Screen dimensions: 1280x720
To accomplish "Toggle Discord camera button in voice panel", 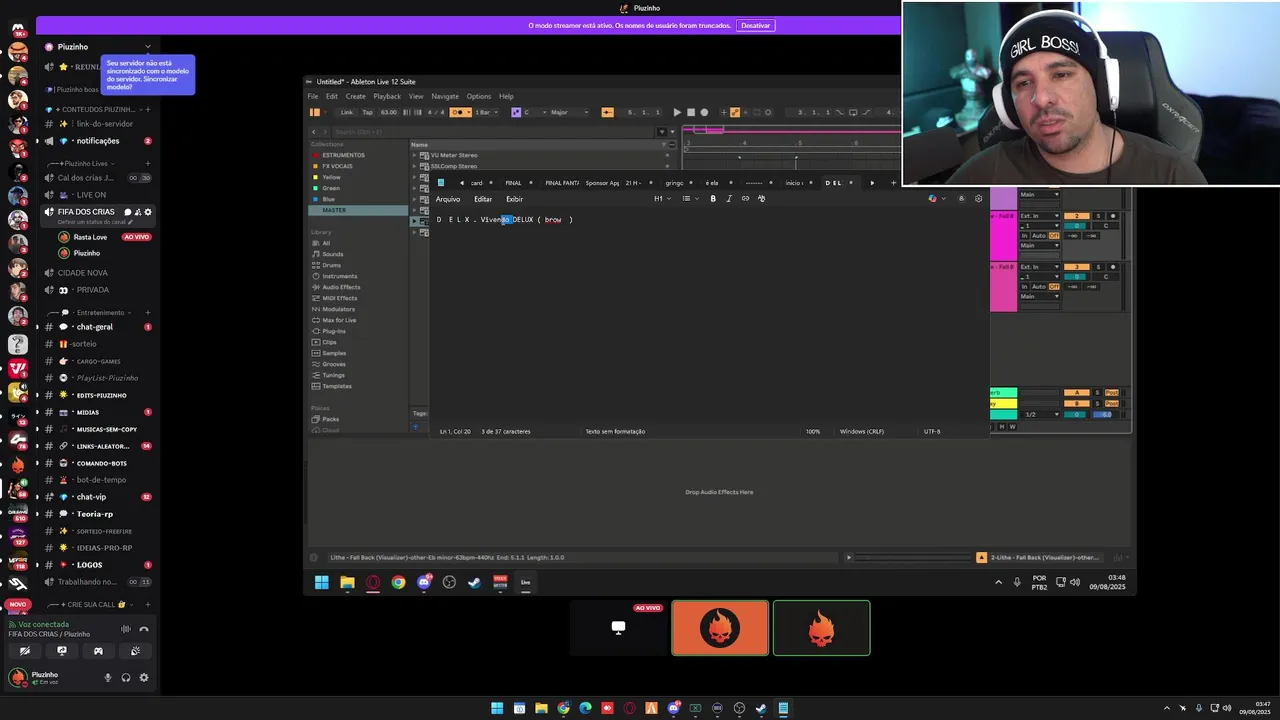I will pyautogui.click(x=25, y=651).
